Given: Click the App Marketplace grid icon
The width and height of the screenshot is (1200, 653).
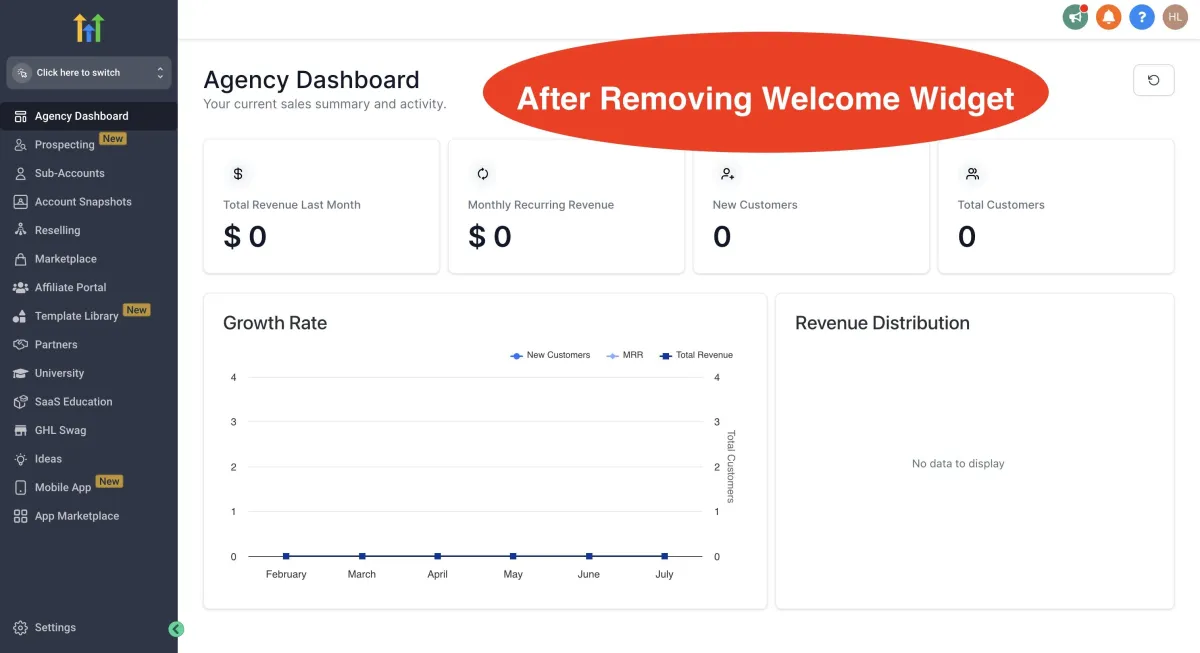Looking at the screenshot, I should (x=20, y=516).
